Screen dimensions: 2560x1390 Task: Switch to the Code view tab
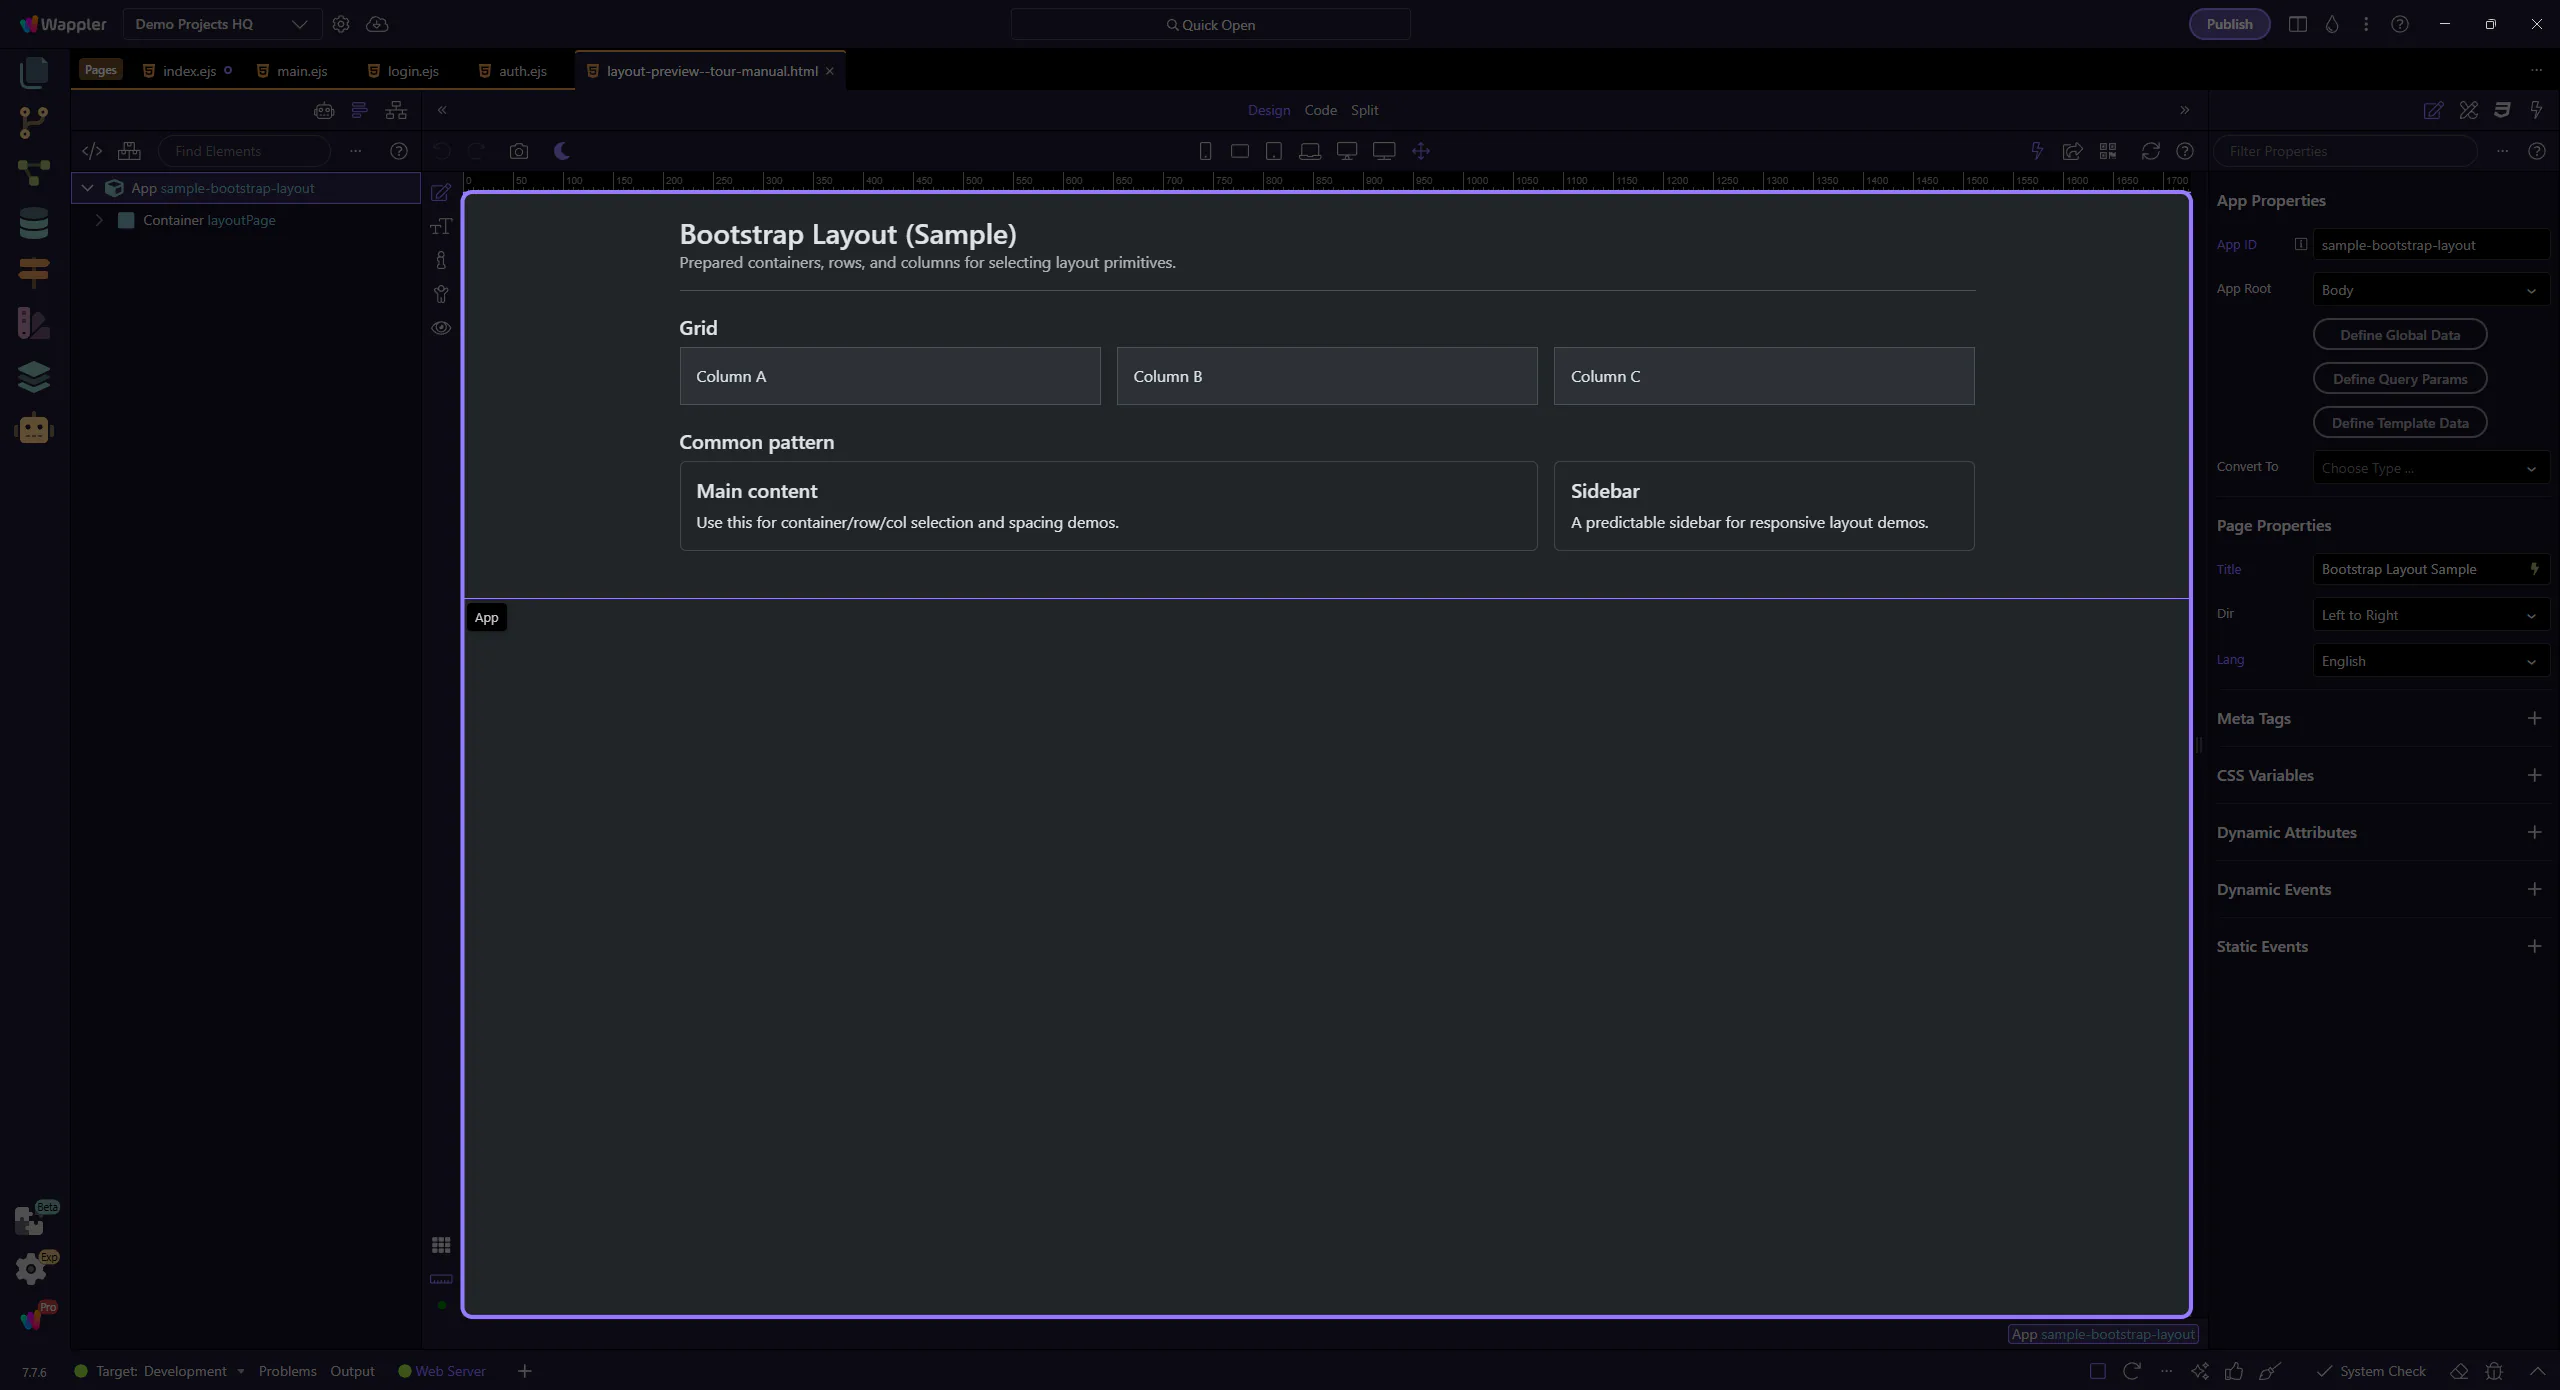pos(1320,110)
